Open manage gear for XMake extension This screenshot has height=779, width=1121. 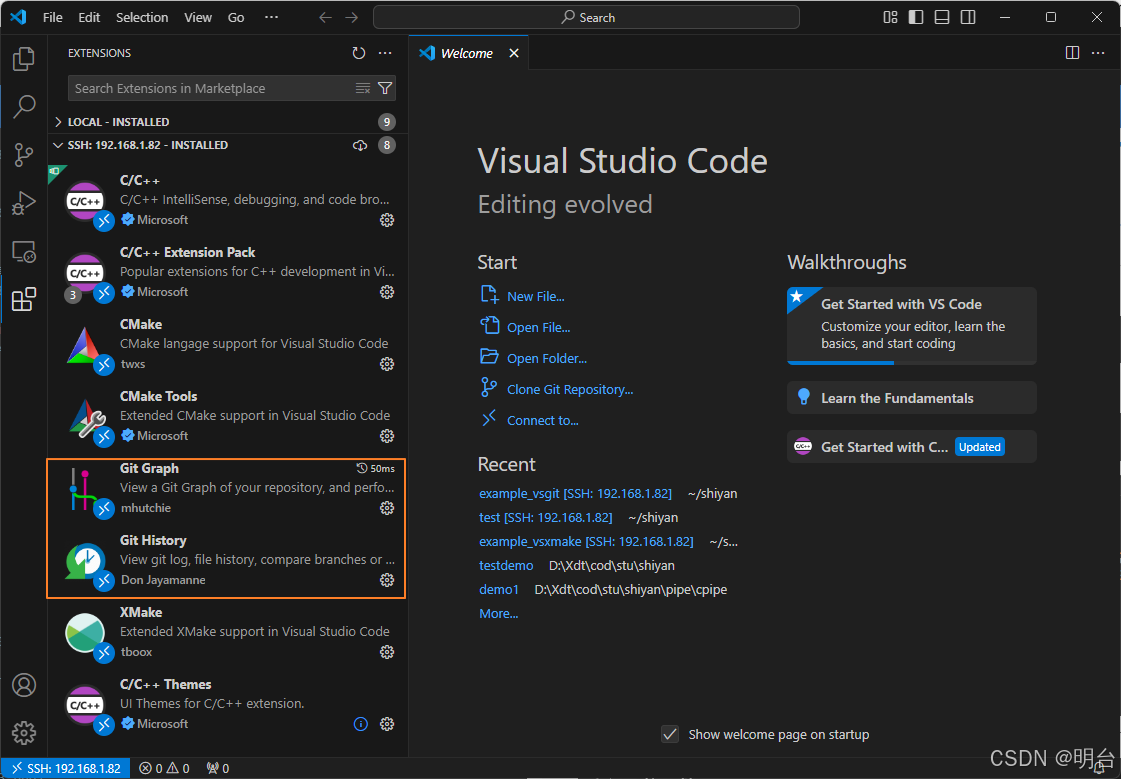[387, 653]
